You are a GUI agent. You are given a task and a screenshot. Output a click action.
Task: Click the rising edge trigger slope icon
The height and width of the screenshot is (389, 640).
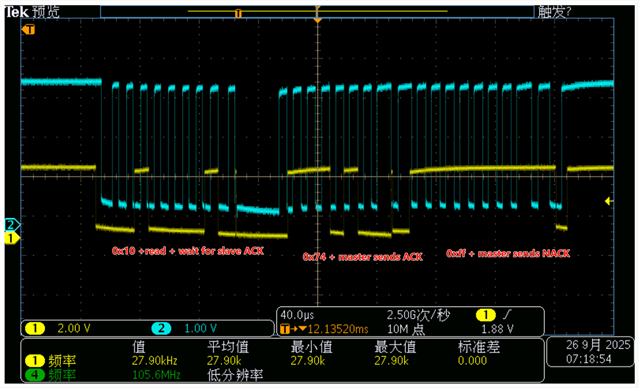coord(507,314)
